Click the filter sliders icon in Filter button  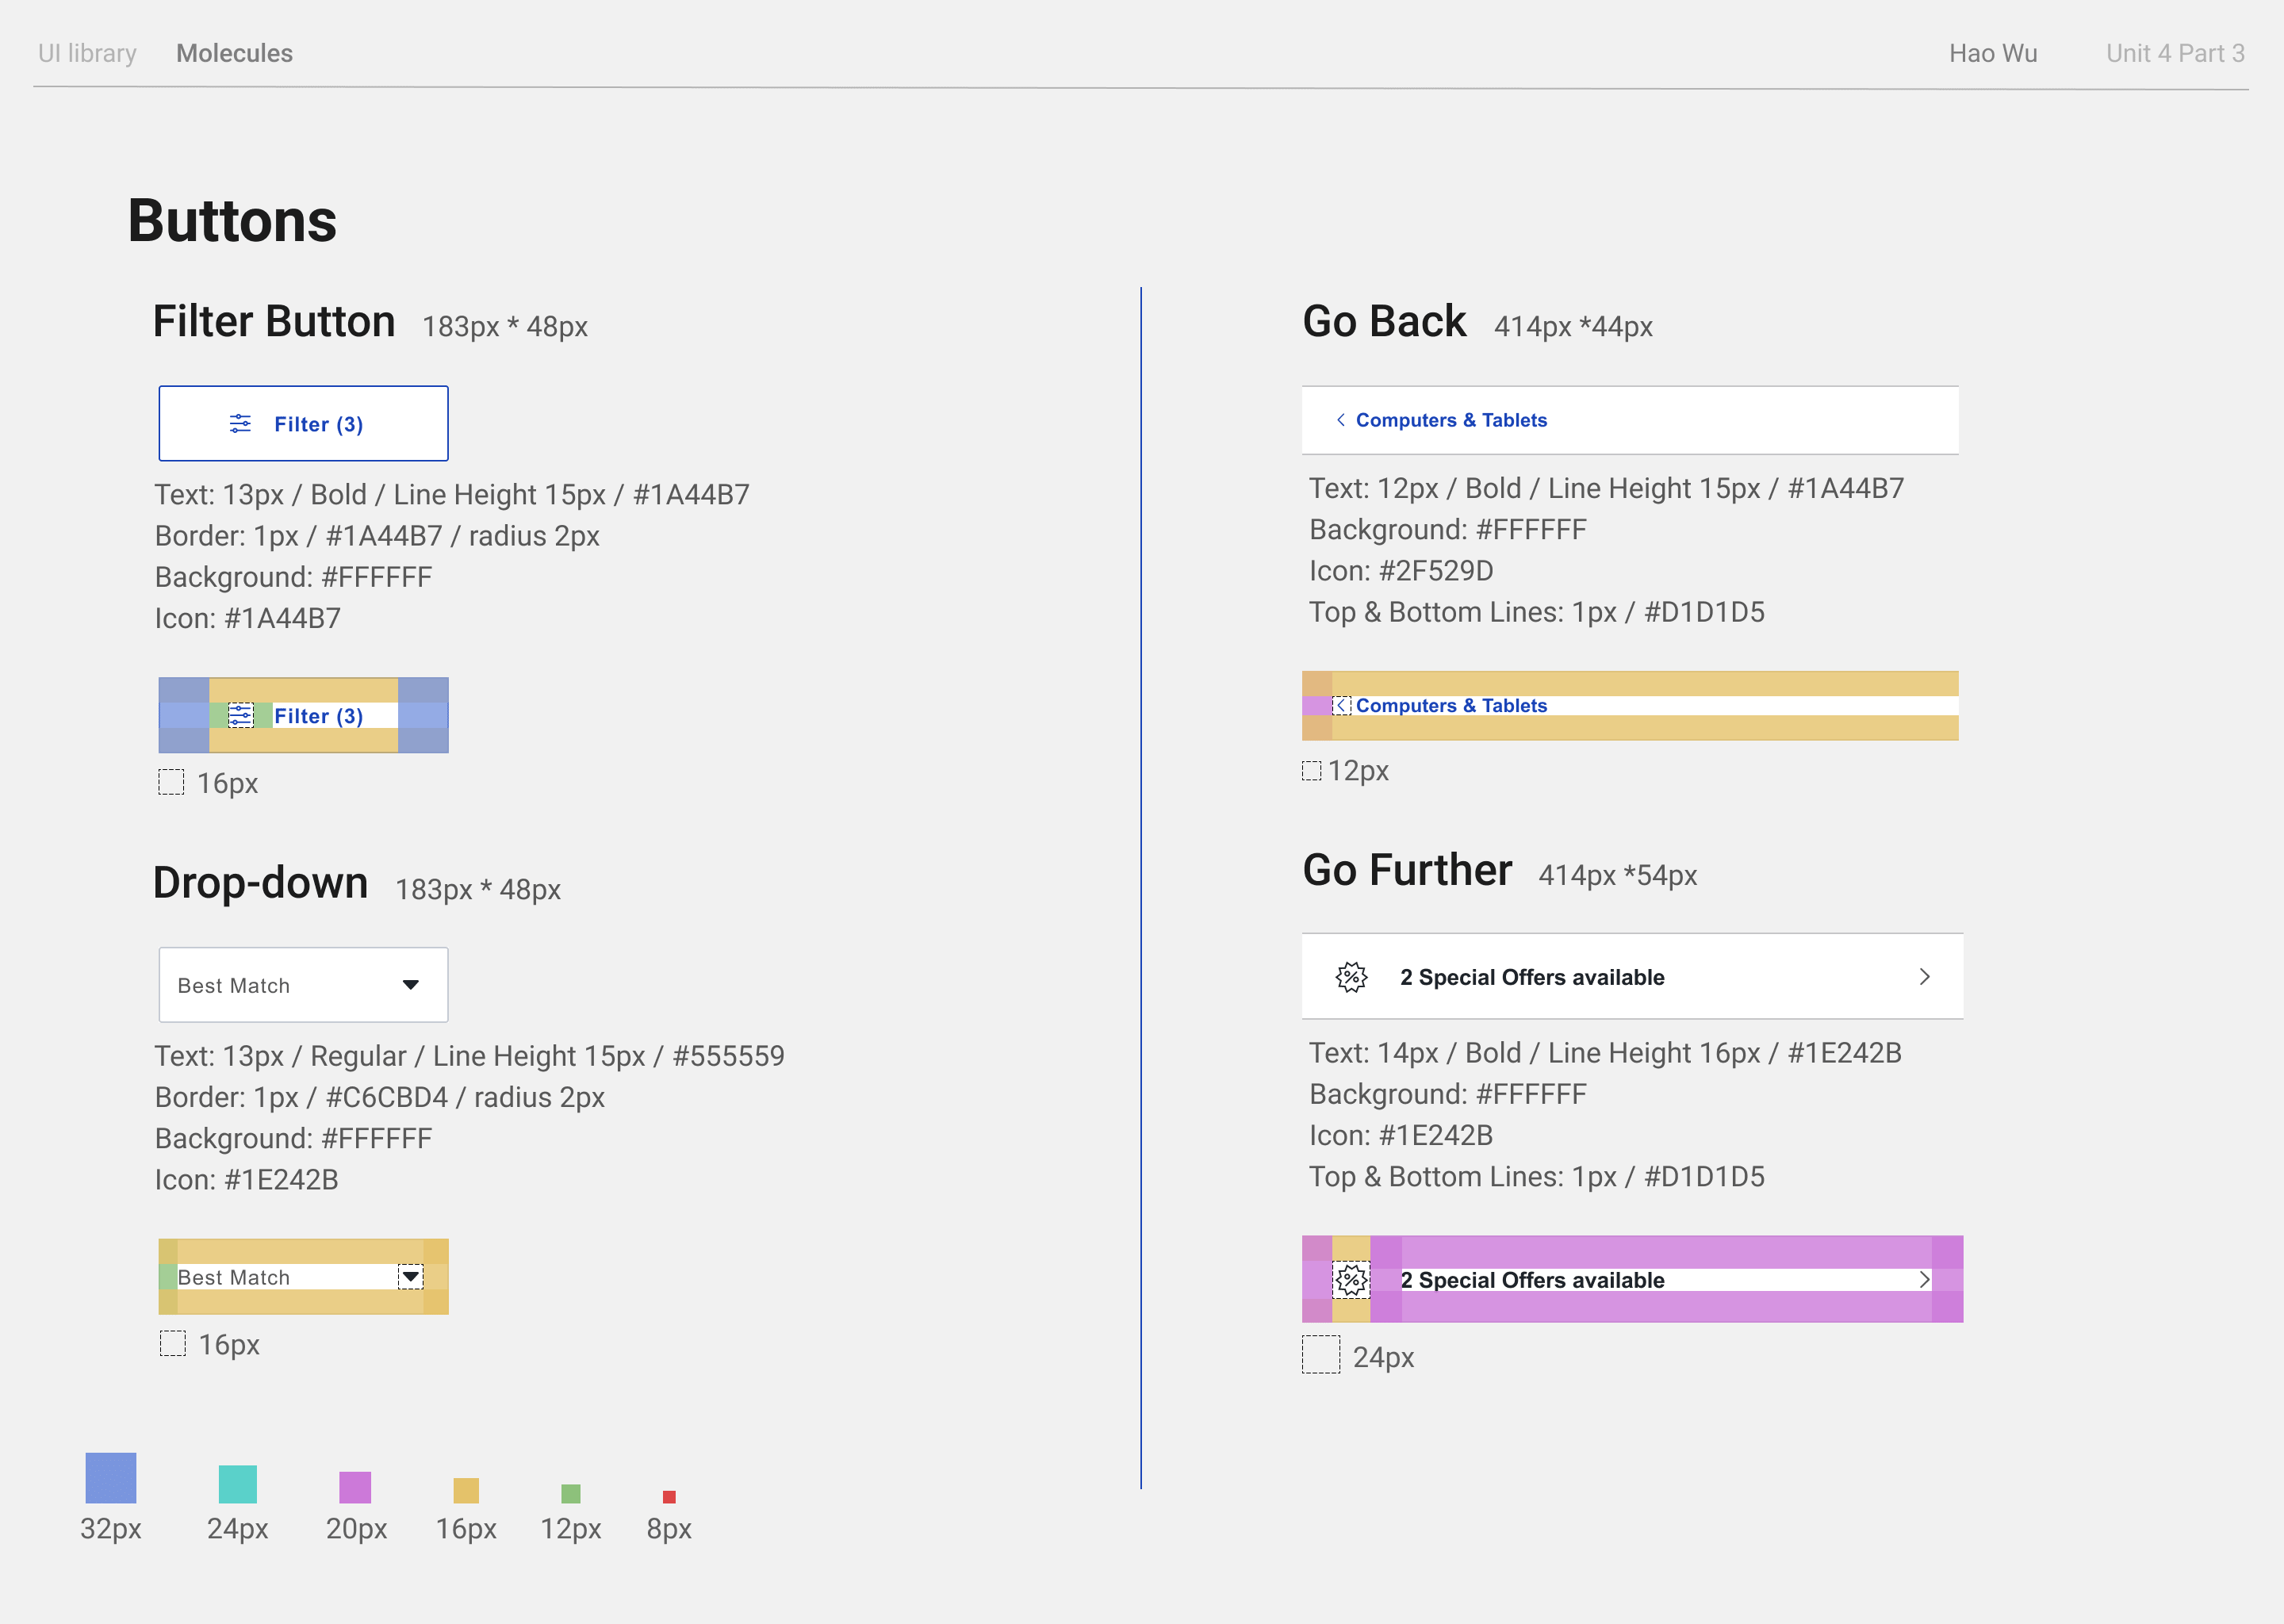click(240, 424)
